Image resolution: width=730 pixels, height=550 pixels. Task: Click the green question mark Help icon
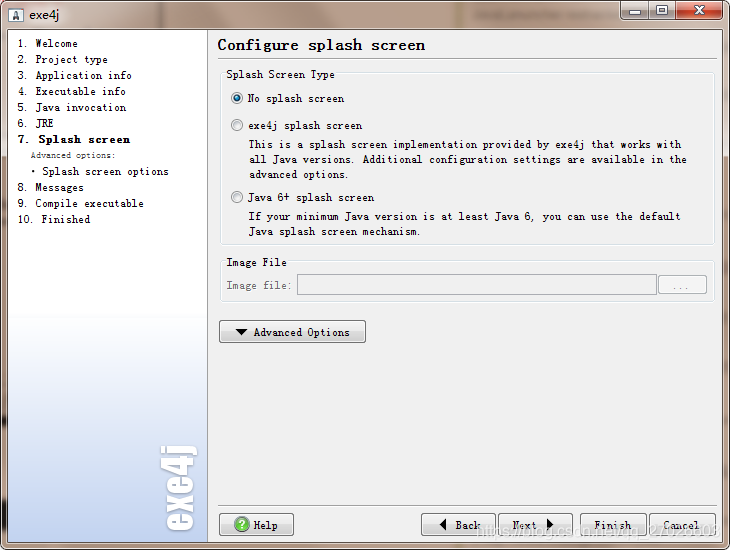(x=242, y=524)
